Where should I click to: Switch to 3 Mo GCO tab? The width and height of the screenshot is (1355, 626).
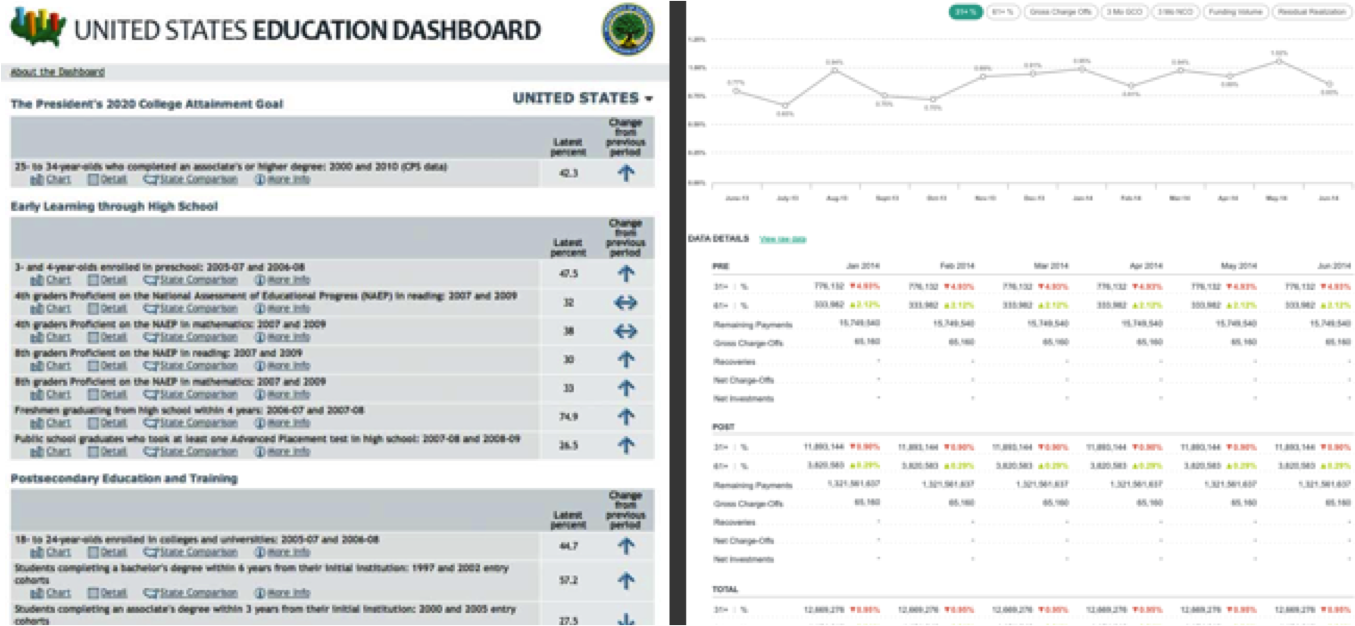pos(1124,12)
